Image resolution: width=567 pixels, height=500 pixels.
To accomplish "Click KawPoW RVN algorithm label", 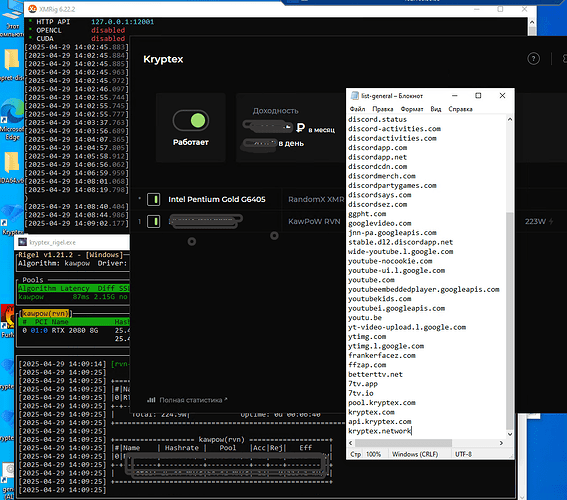I will [314, 221].
